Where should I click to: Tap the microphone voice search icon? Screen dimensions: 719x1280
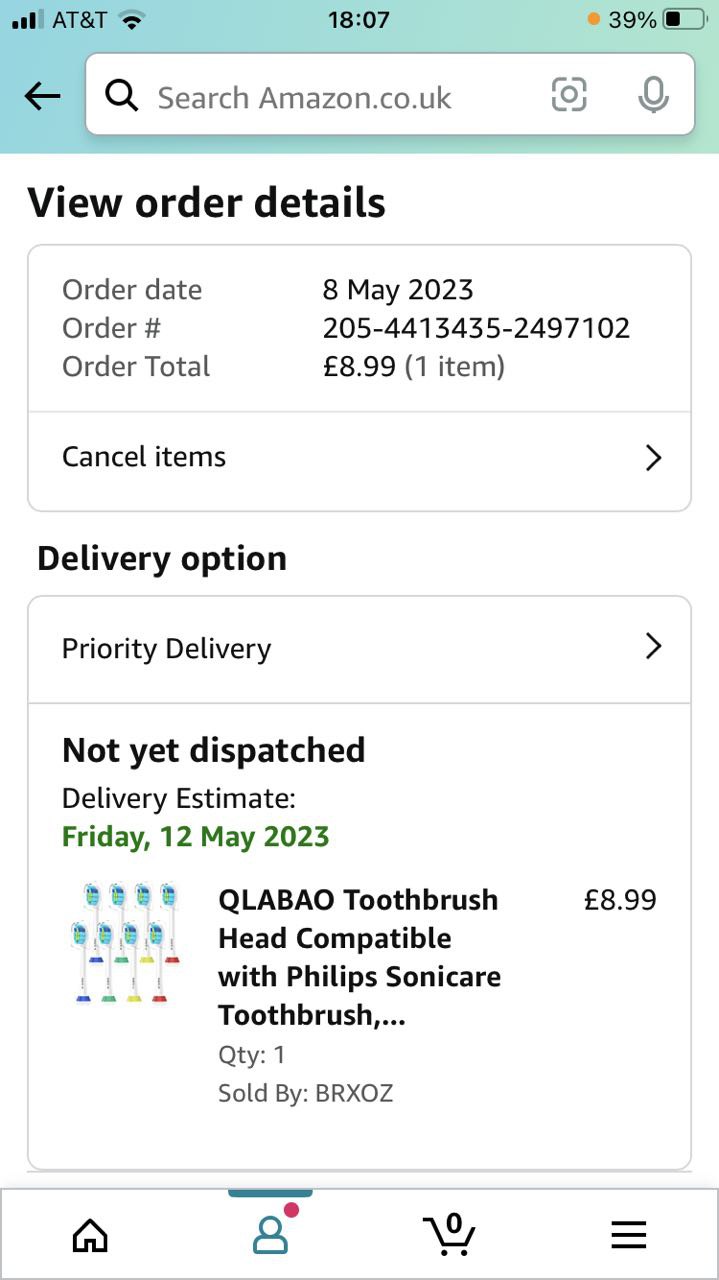tap(653, 96)
